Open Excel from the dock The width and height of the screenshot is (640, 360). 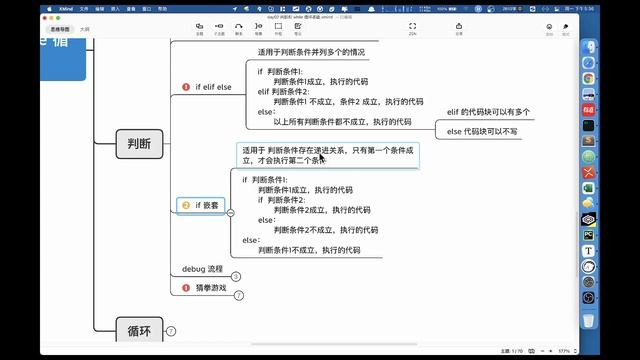[x=589, y=188]
